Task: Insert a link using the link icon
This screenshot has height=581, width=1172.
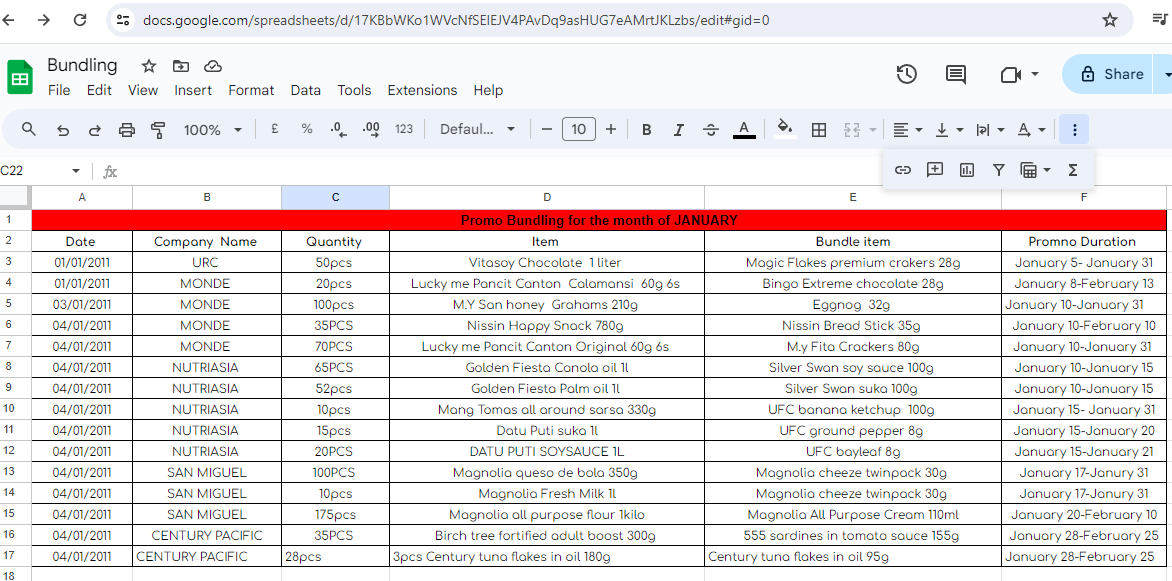Action: pos(903,170)
